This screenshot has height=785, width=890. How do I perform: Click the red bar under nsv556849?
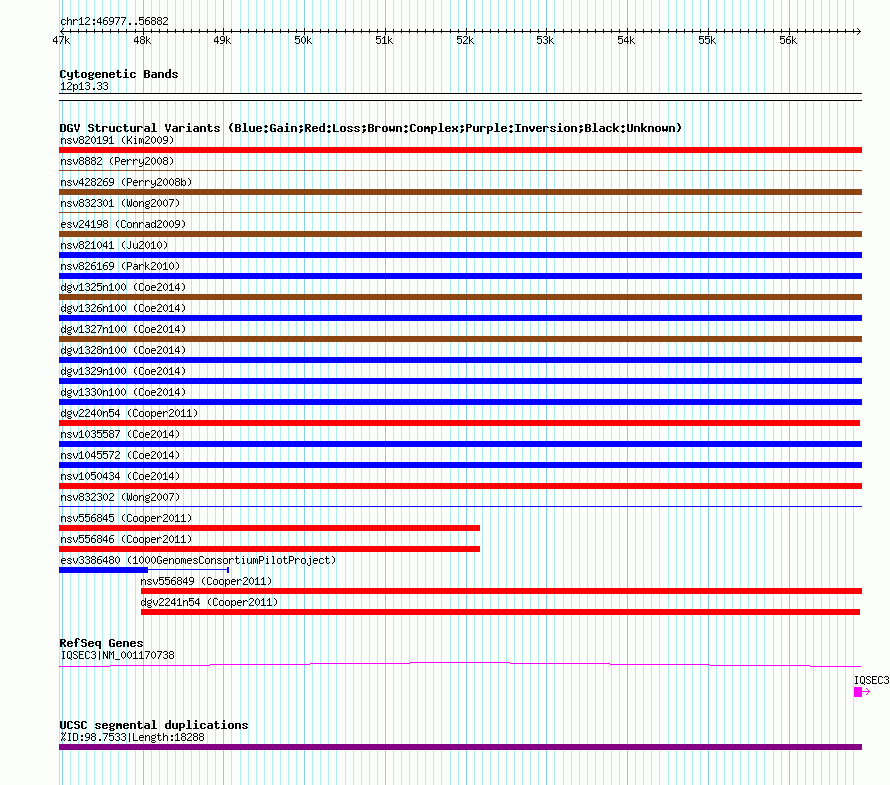(501, 591)
